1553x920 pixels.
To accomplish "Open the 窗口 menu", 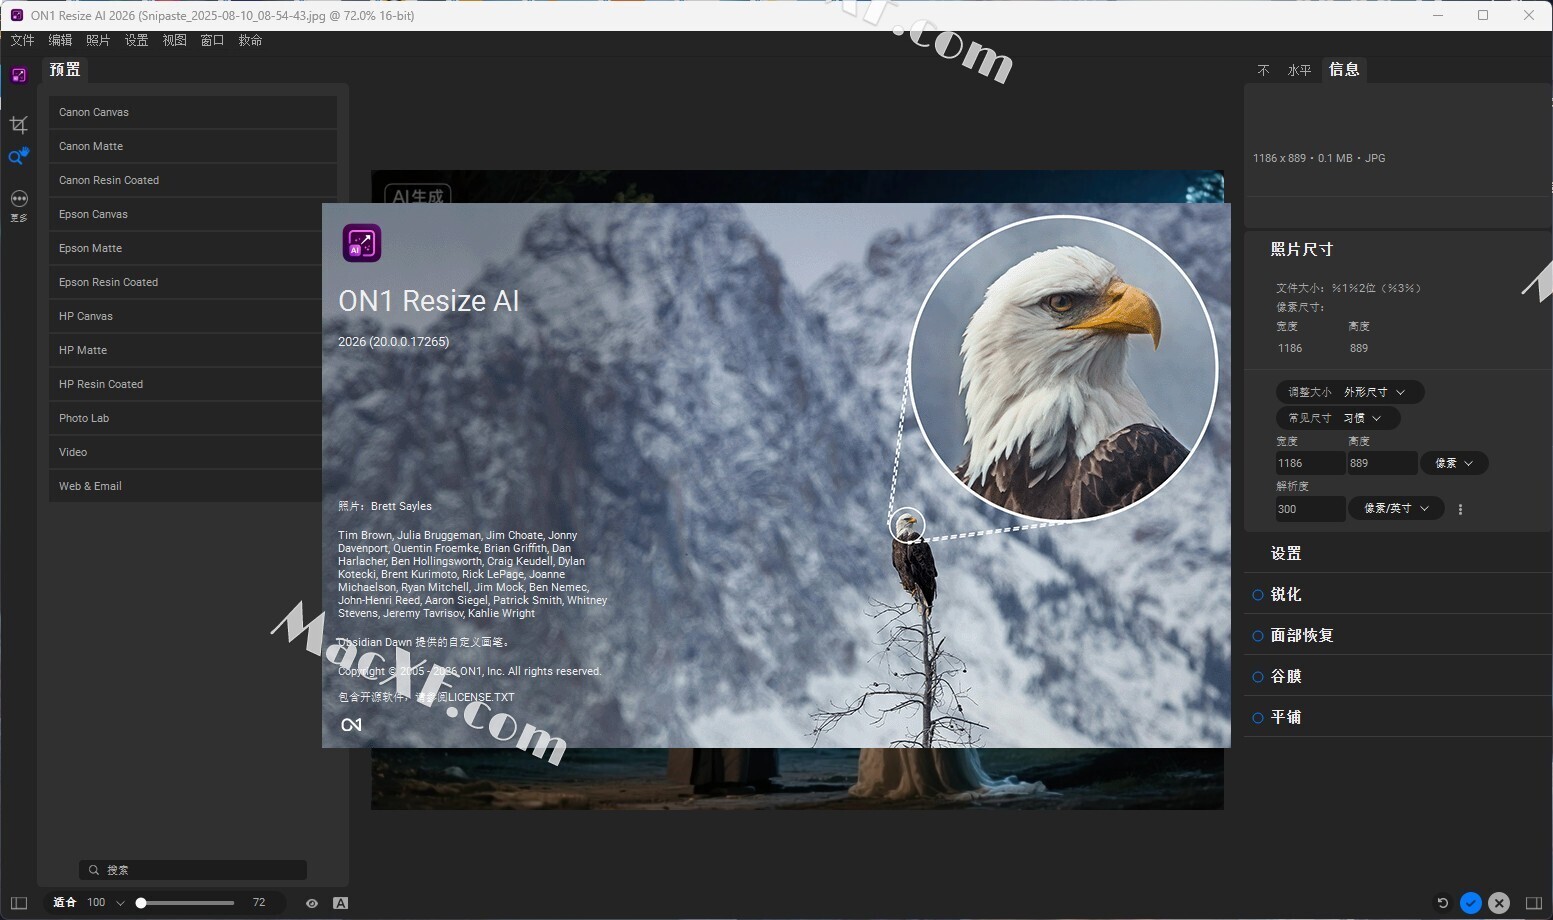I will pyautogui.click(x=212, y=40).
